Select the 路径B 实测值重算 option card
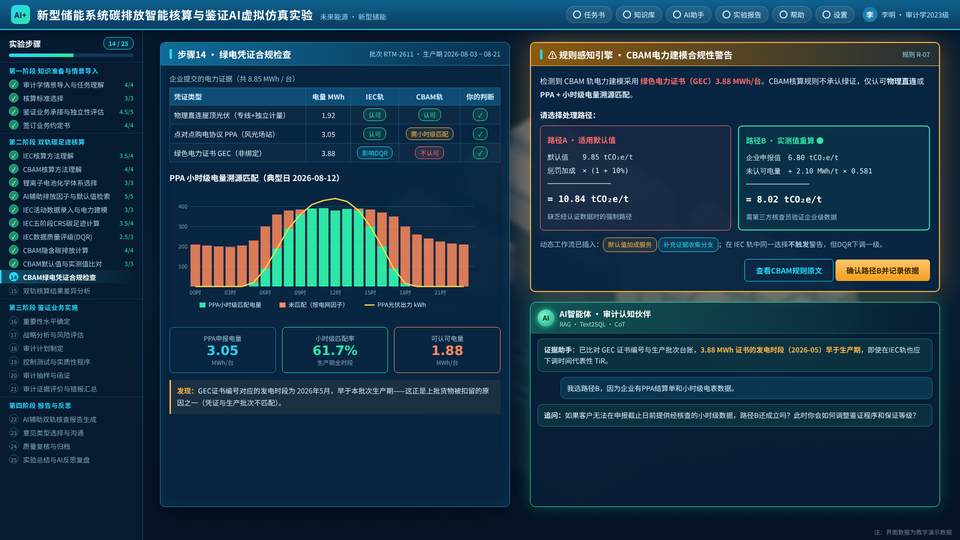The image size is (960, 540). [833, 178]
